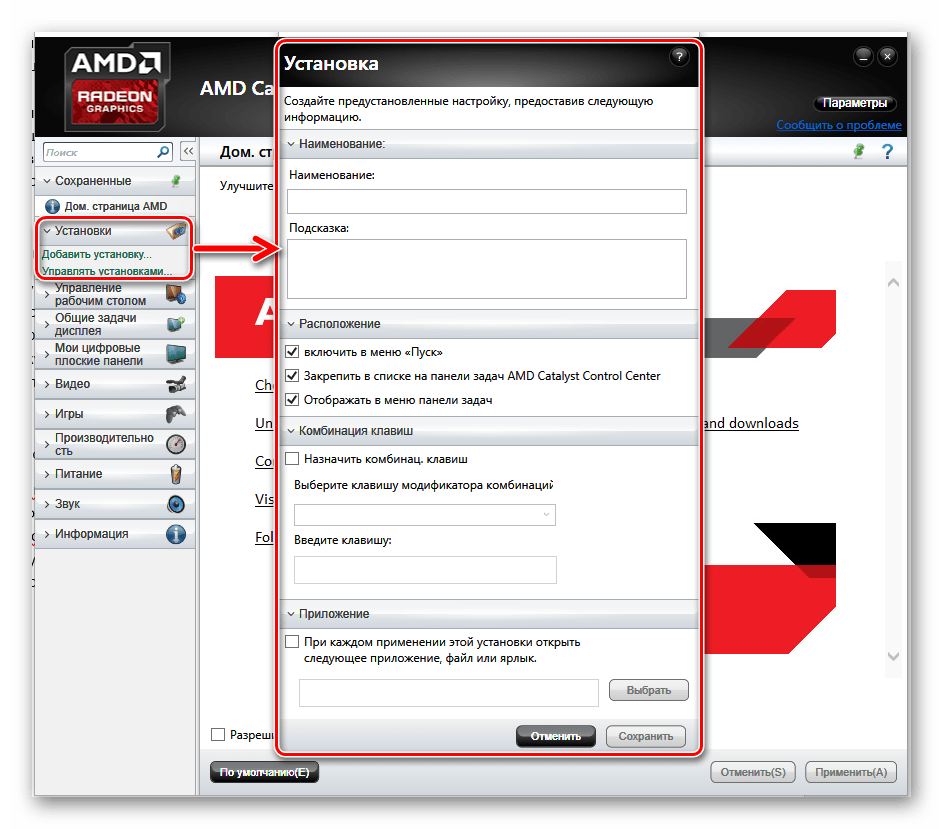Screen dimensions: 943x829
Task: Click the Установки graphics card icon
Action: 176,230
